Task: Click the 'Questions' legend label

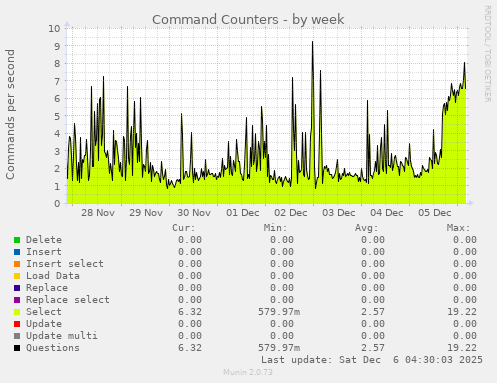Action: coord(53,348)
